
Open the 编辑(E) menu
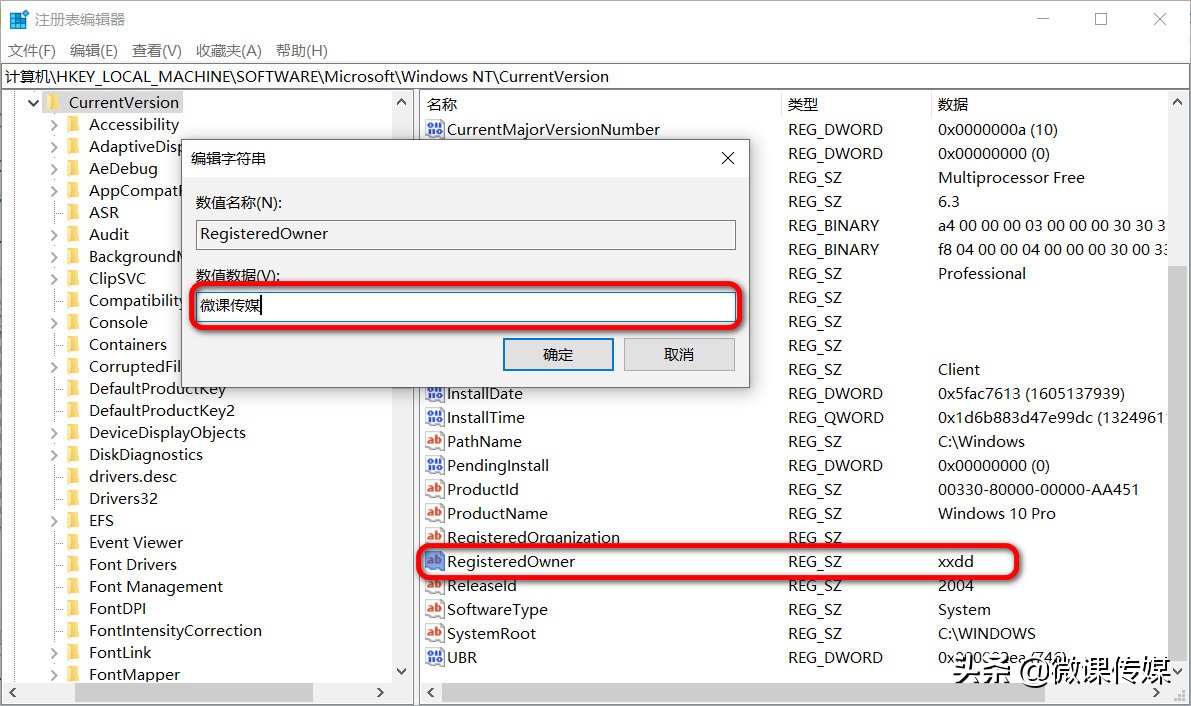point(93,50)
